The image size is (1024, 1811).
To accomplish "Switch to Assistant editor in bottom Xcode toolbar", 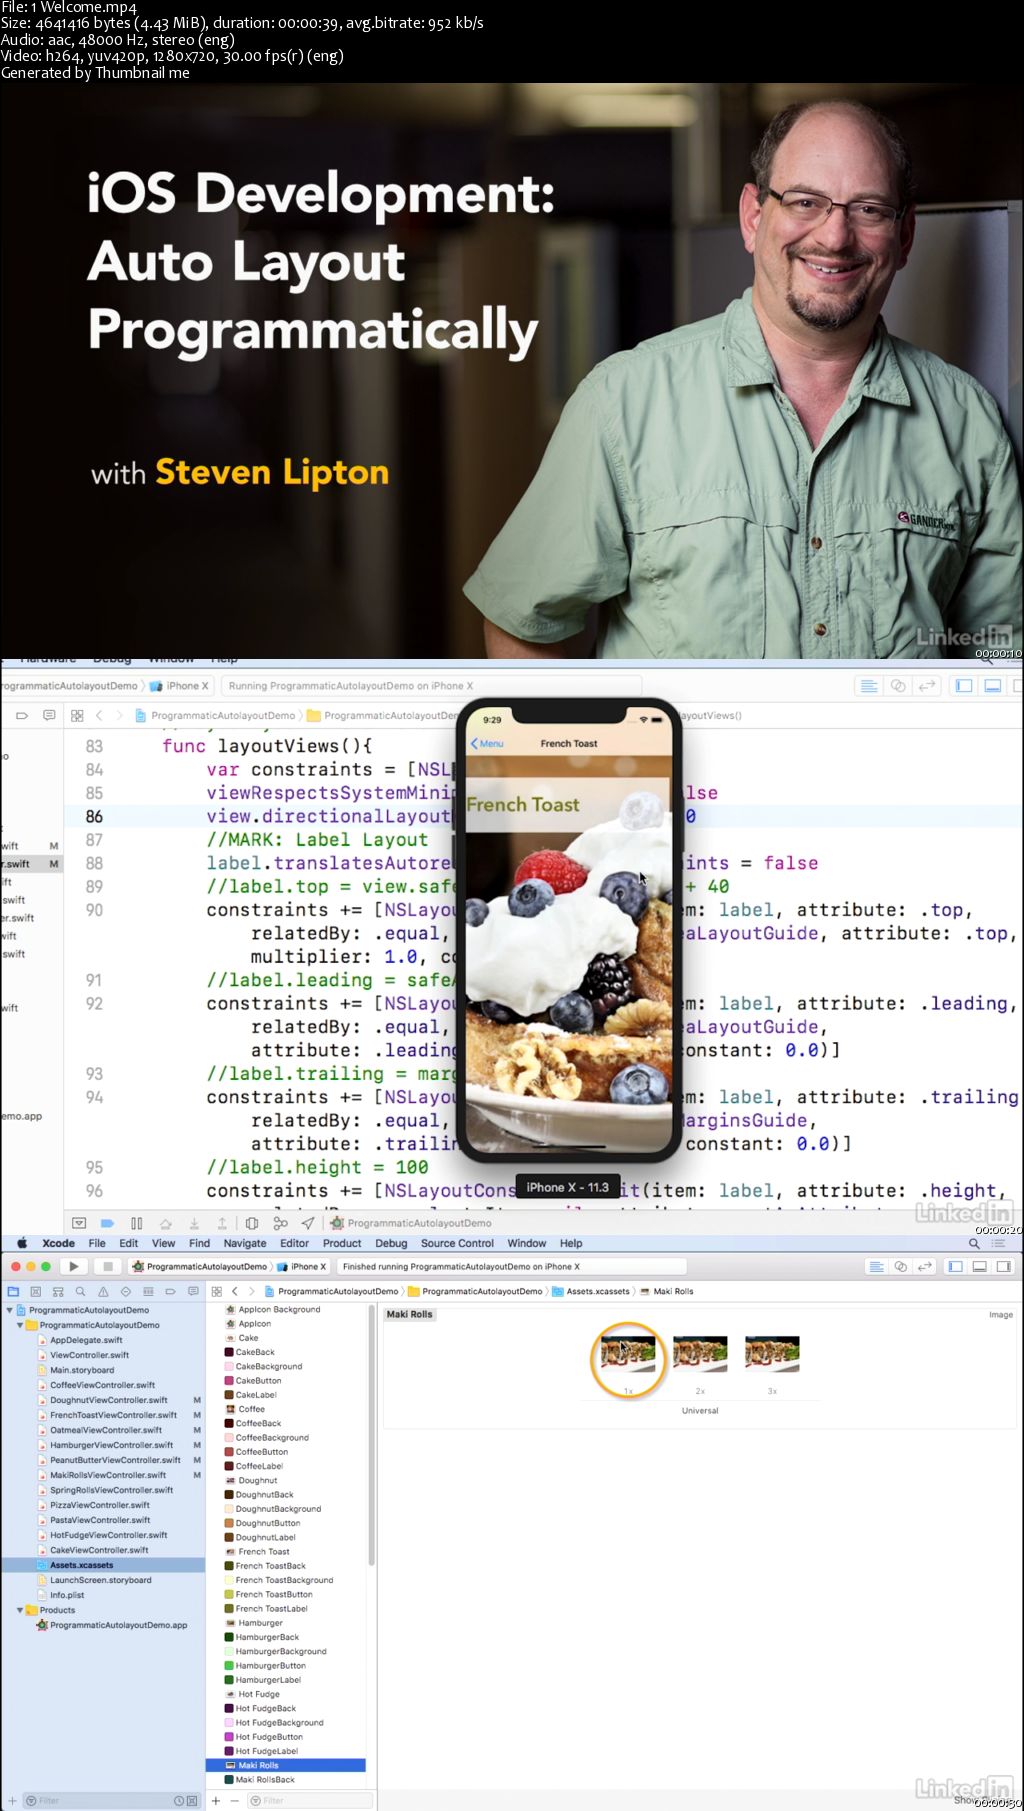I will [x=900, y=1266].
